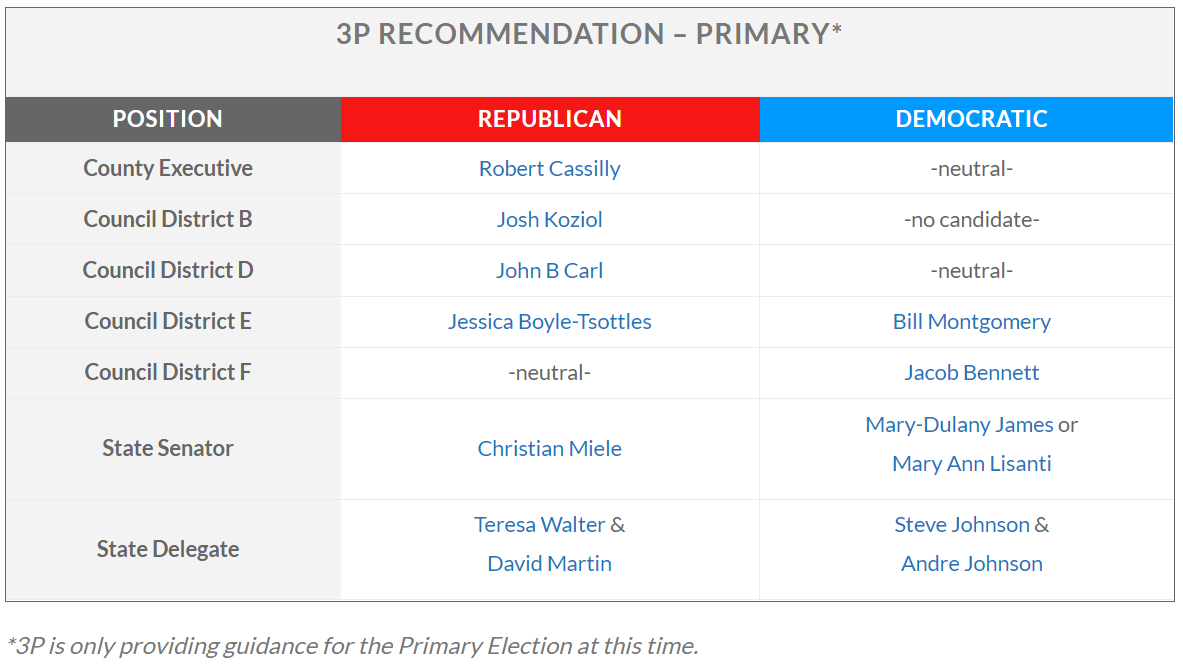Click the State Senator row label

click(x=167, y=448)
